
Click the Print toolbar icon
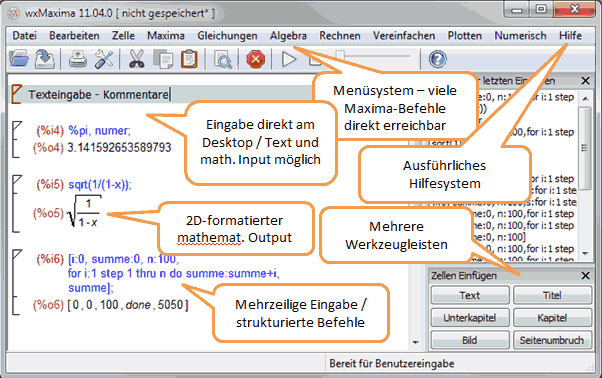coord(78,59)
